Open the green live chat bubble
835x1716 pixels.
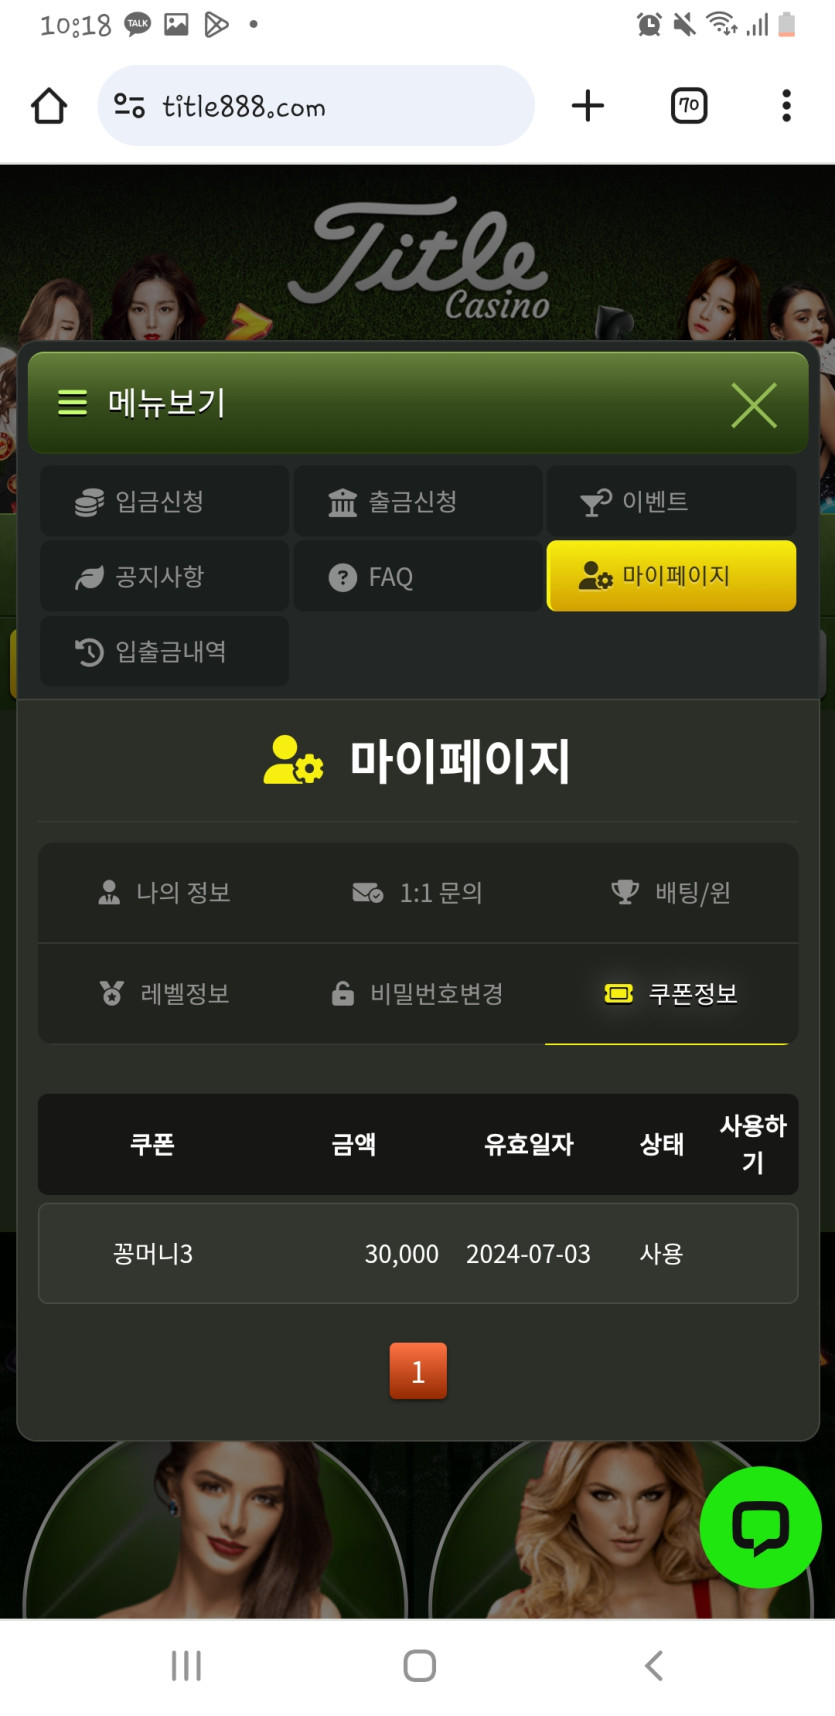pos(760,1527)
